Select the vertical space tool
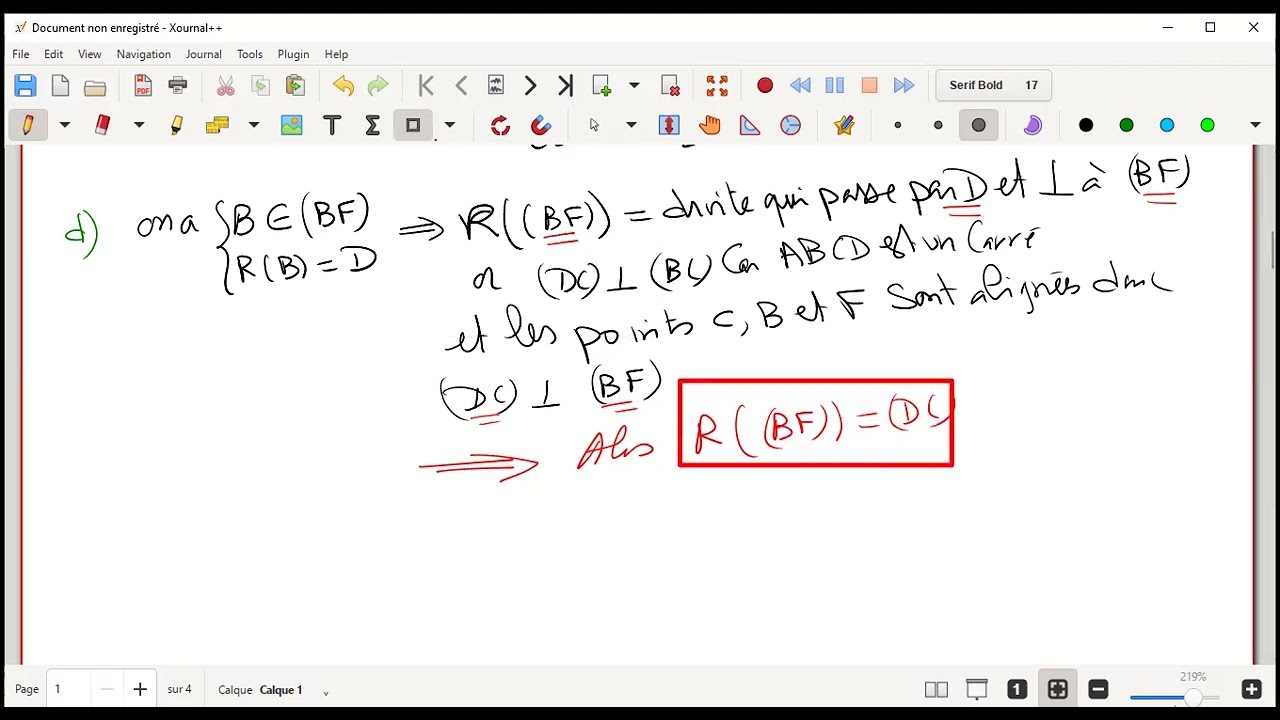This screenshot has width=1280, height=720. [x=669, y=125]
